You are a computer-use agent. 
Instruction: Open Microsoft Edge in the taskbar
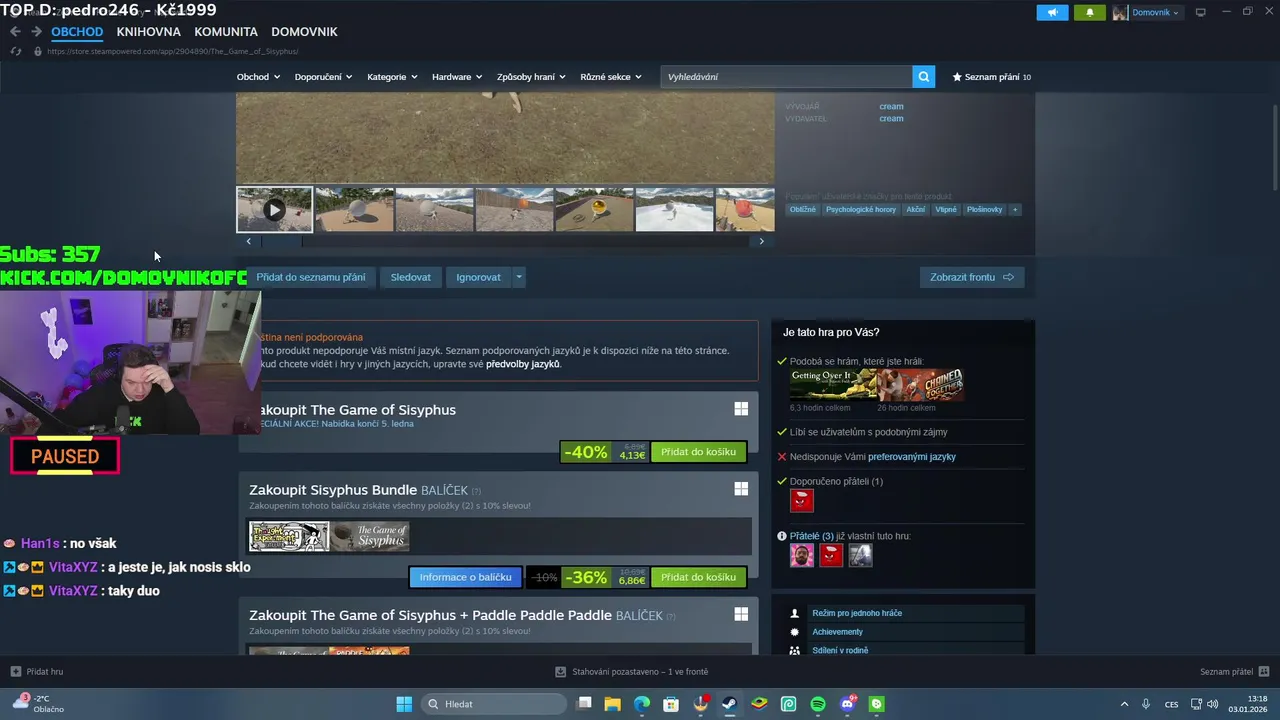pyautogui.click(x=641, y=704)
